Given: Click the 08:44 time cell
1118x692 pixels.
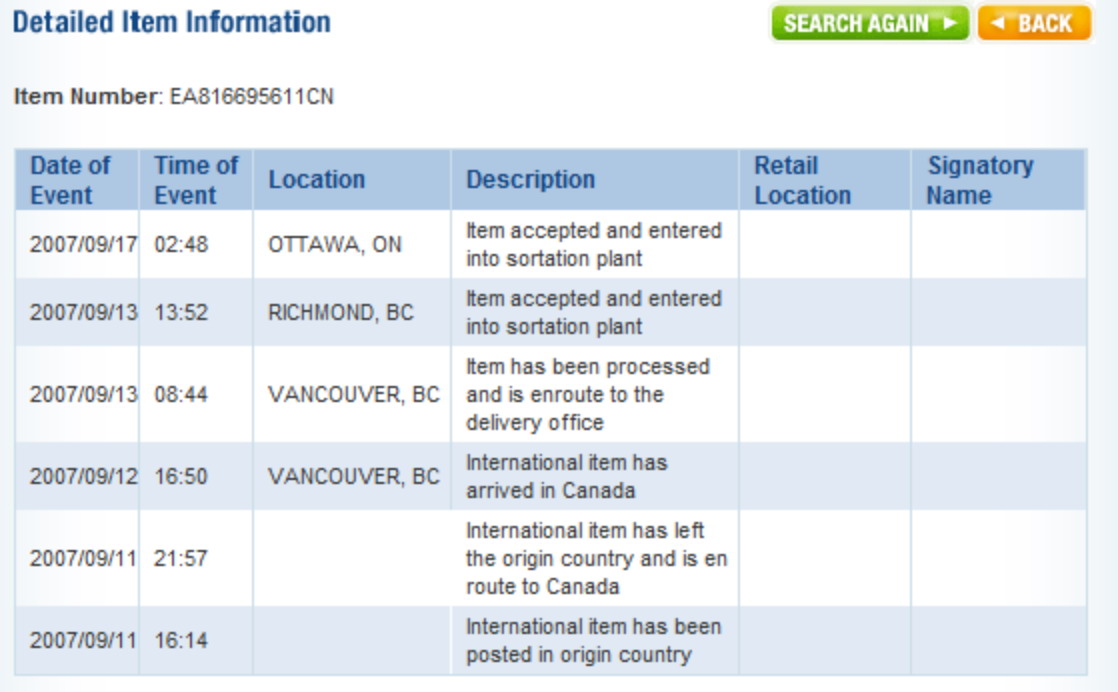Looking at the screenshot, I should 181,394.
